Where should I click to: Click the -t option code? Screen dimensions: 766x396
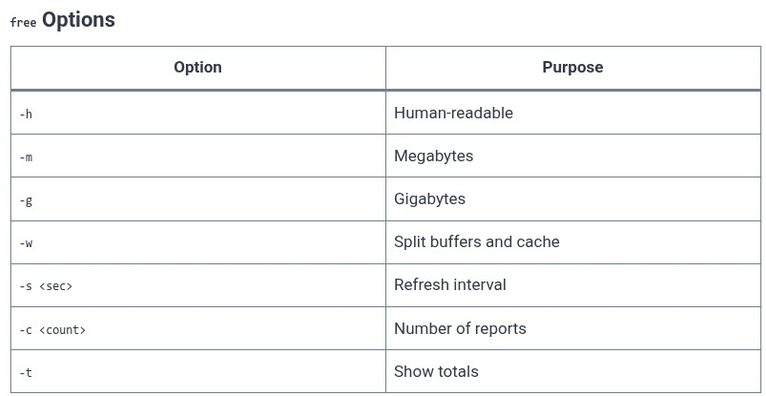[x=26, y=373]
